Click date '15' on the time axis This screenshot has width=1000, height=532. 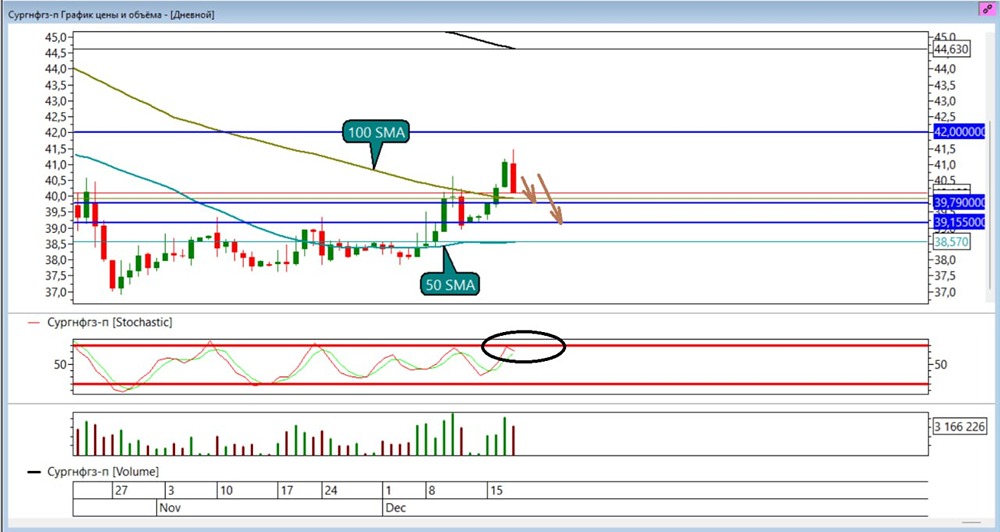(x=496, y=491)
